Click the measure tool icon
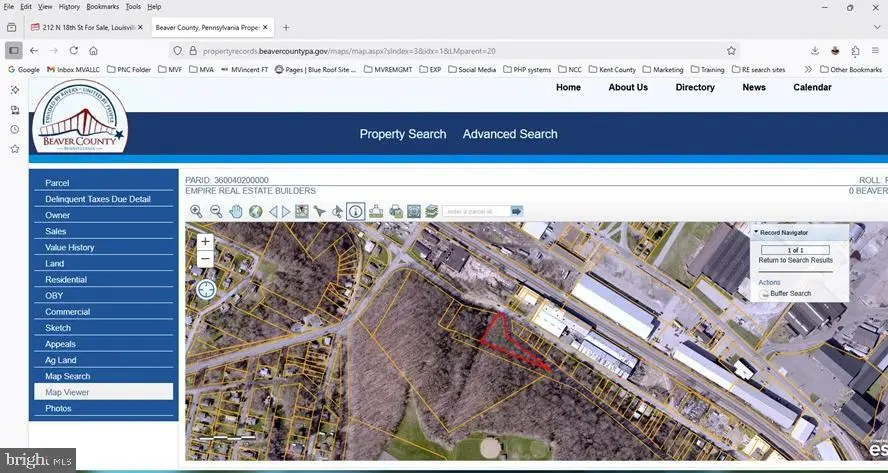This screenshot has height=473, width=888. (376, 211)
